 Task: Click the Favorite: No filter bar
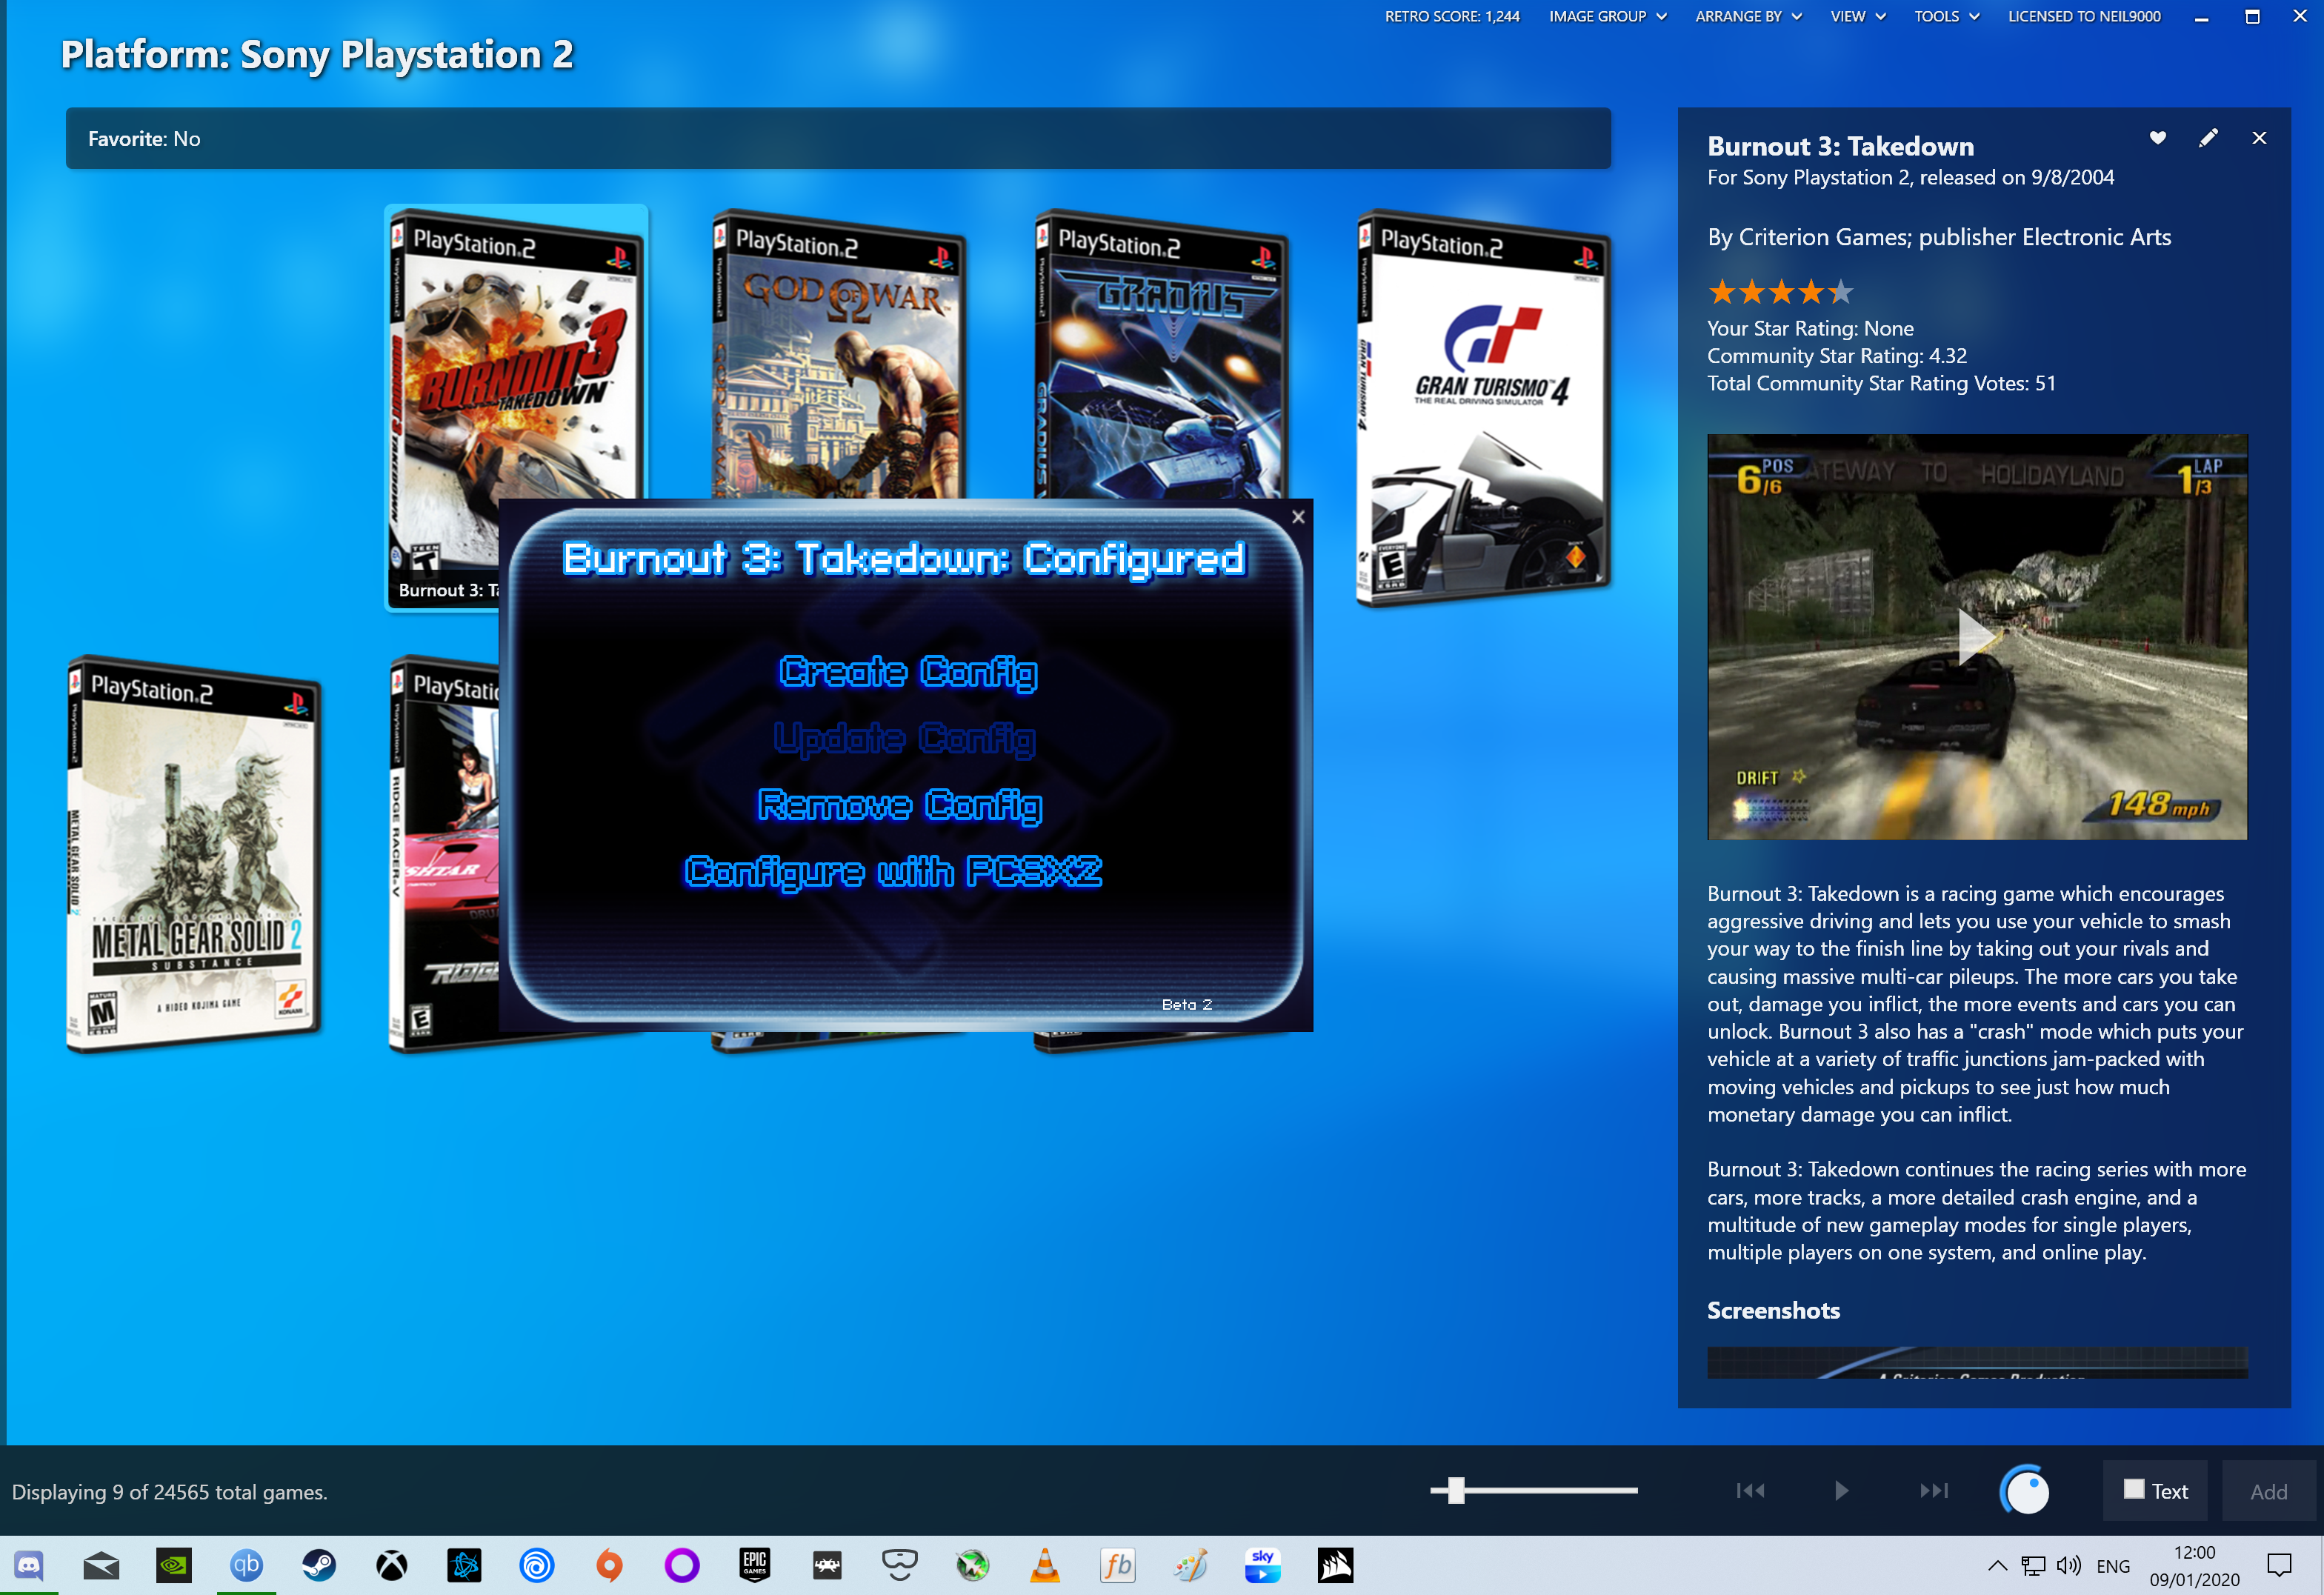[838, 138]
